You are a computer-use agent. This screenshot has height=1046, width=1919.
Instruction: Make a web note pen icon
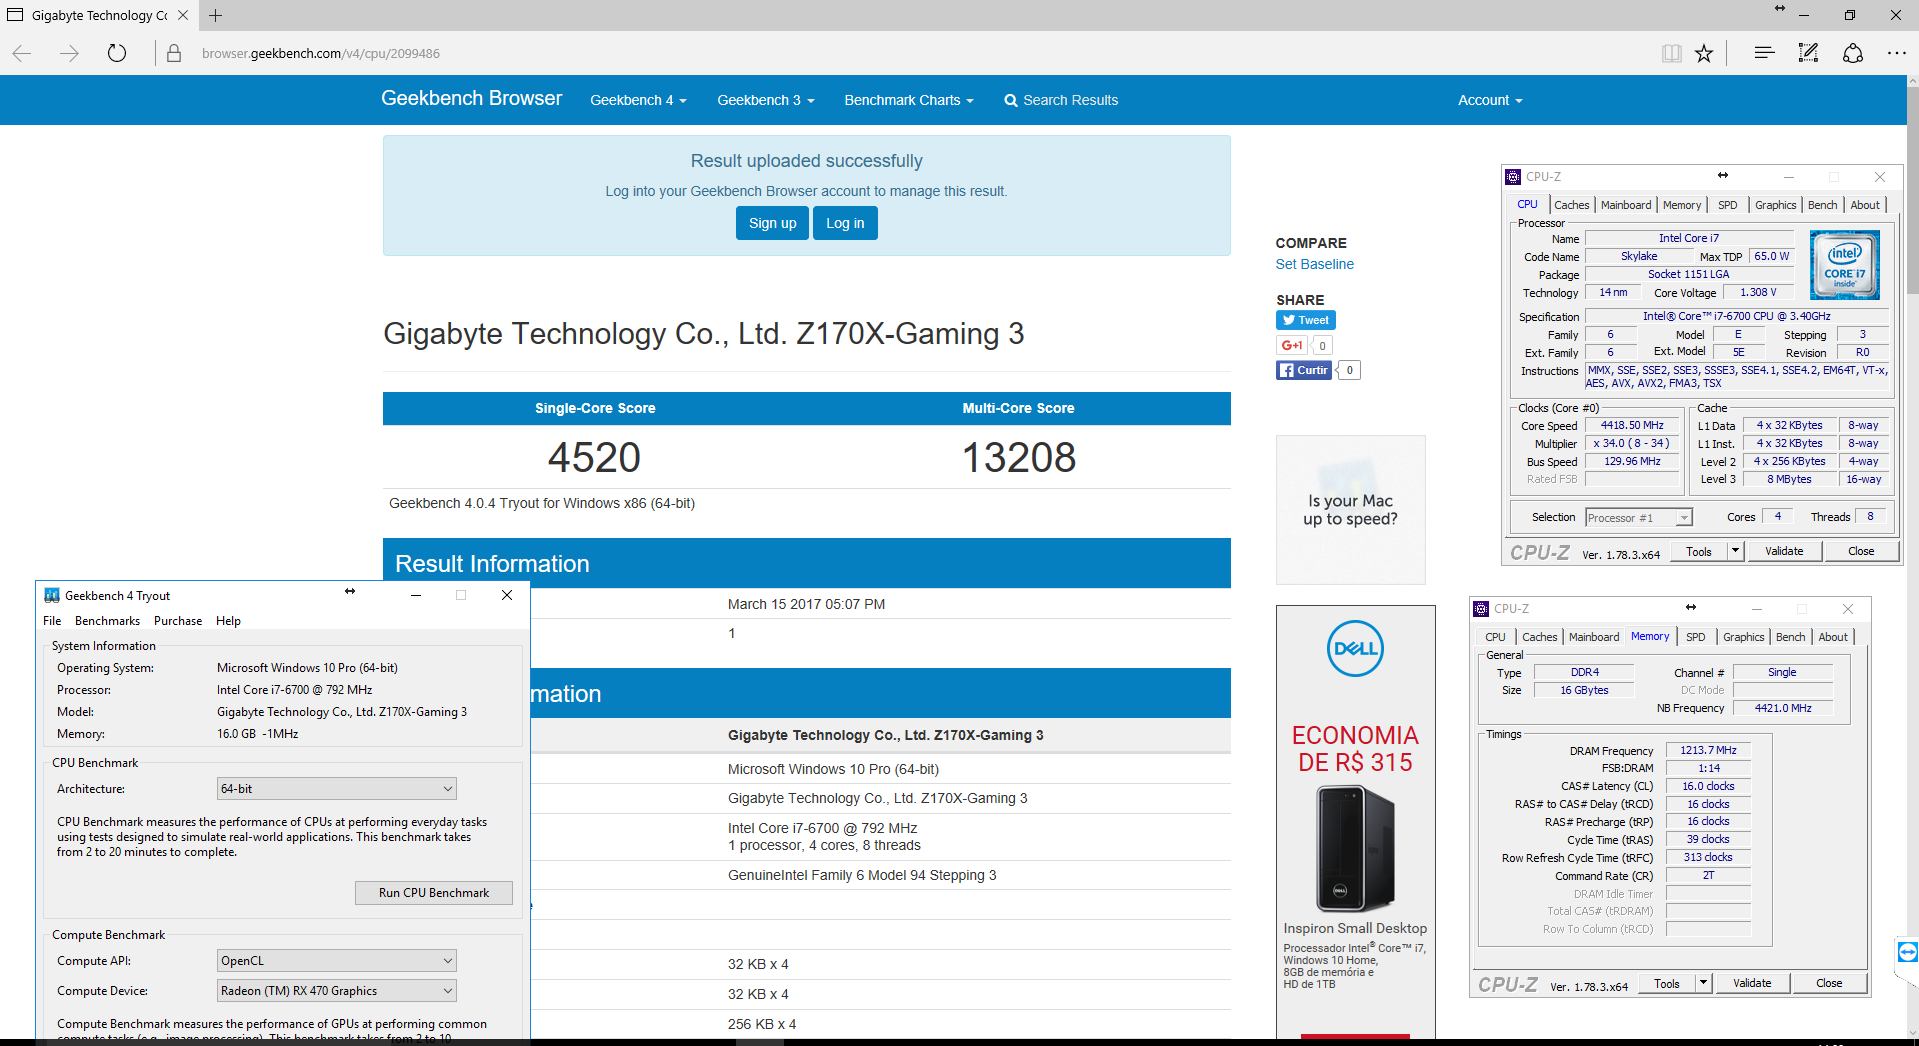pyautogui.click(x=1808, y=53)
